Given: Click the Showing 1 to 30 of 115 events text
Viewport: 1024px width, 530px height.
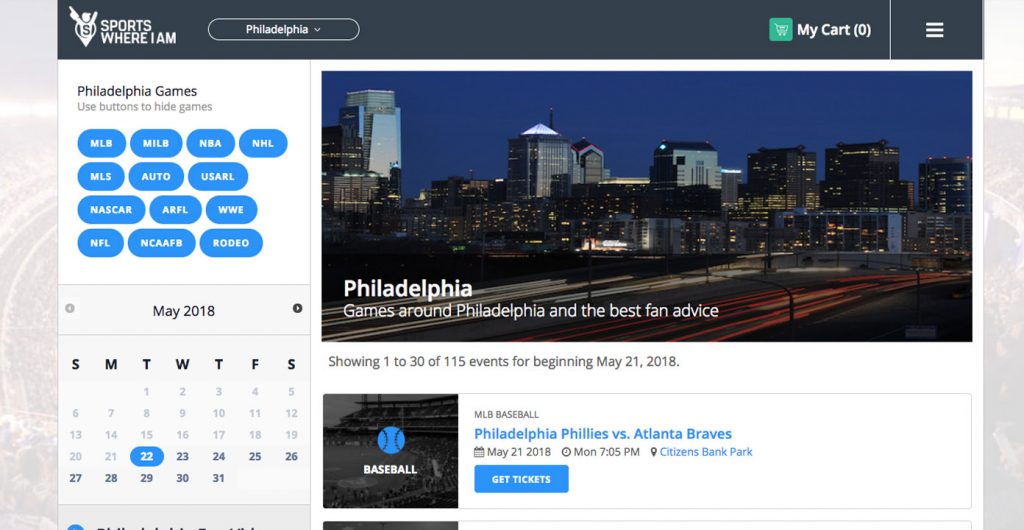Looking at the screenshot, I should [x=504, y=361].
